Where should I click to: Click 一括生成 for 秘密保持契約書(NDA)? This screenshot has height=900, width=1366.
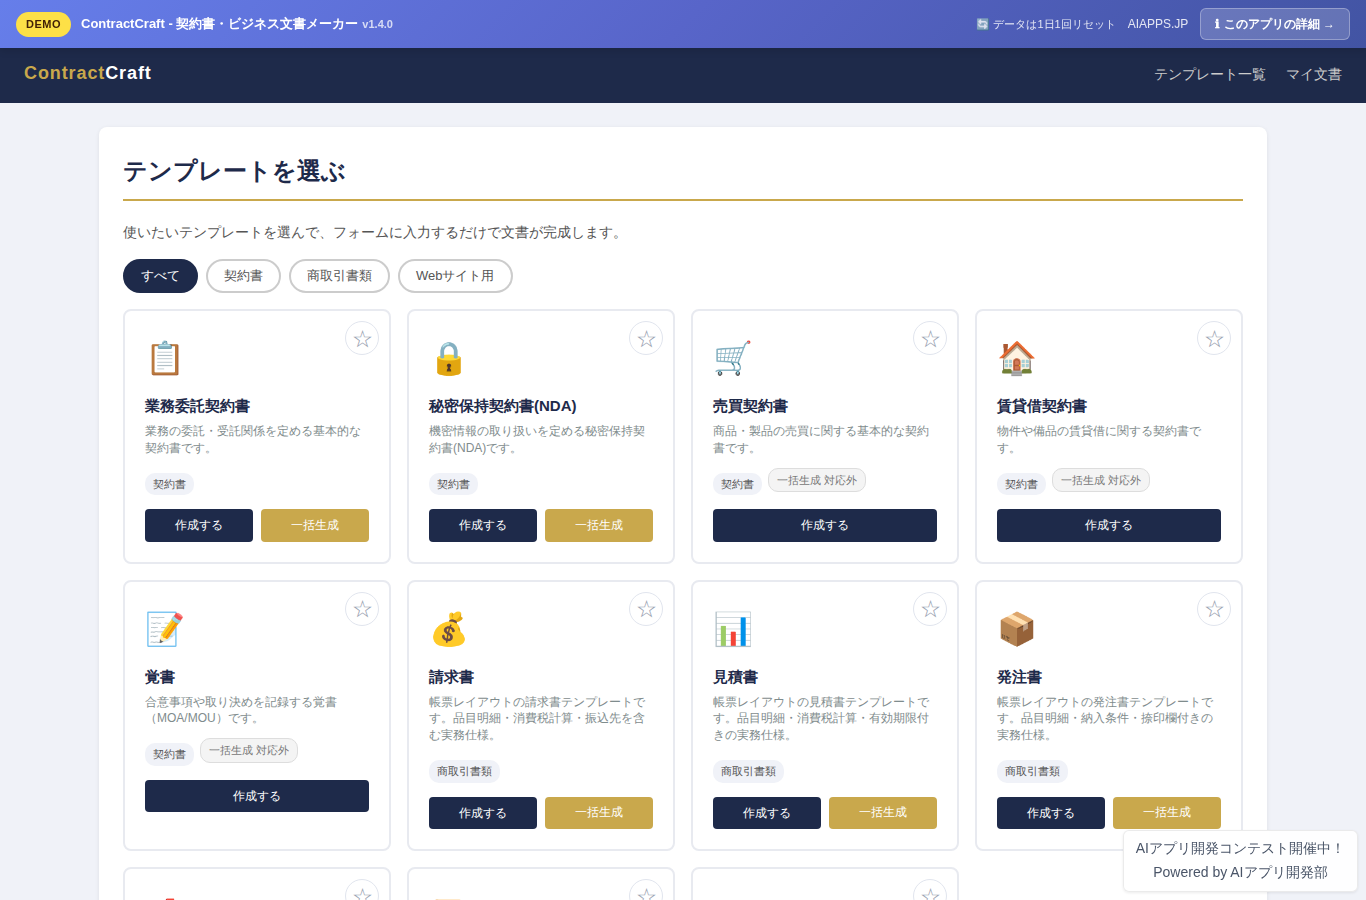pyautogui.click(x=599, y=525)
